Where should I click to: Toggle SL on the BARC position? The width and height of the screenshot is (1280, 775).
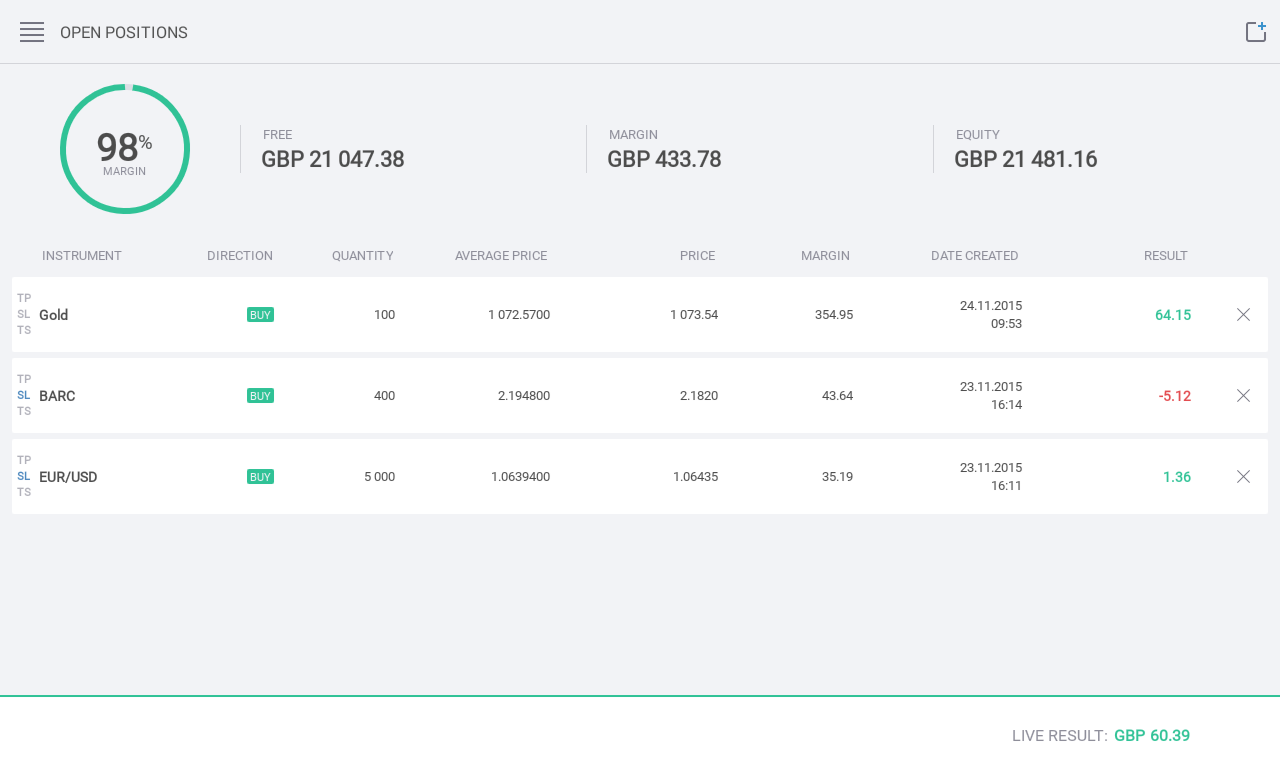pyautogui.click(x=24, y=395)
